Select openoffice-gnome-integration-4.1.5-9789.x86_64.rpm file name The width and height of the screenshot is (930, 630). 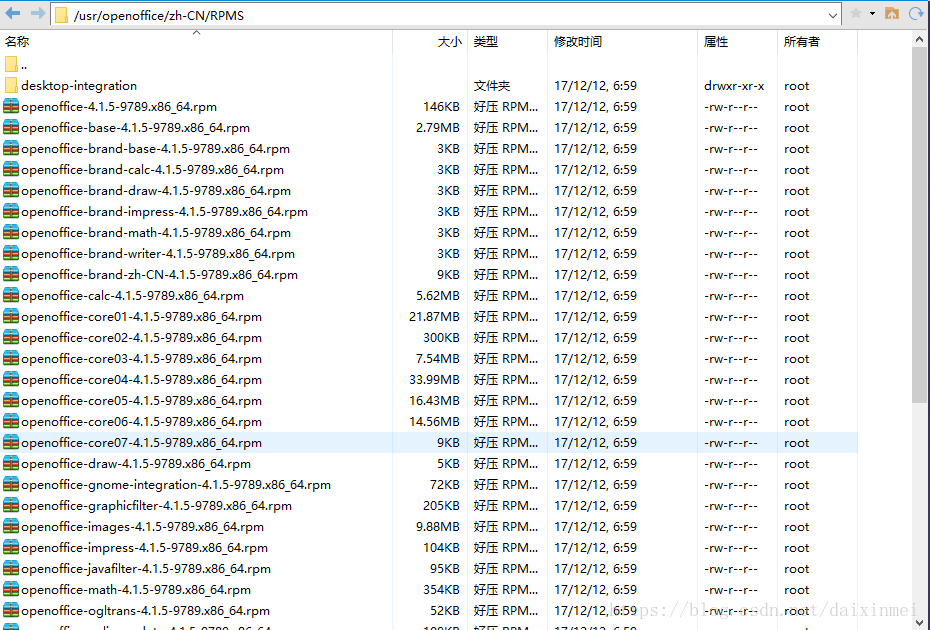click(176, 485)
